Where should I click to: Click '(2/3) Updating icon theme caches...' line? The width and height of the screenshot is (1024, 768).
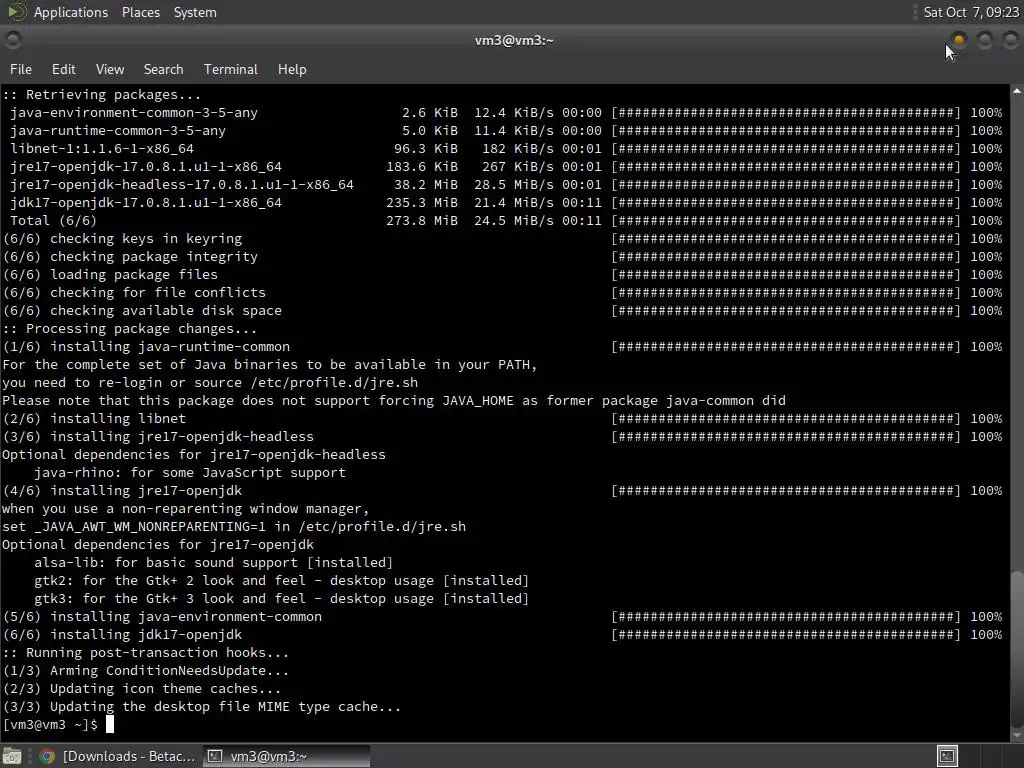tap(141, 688)
